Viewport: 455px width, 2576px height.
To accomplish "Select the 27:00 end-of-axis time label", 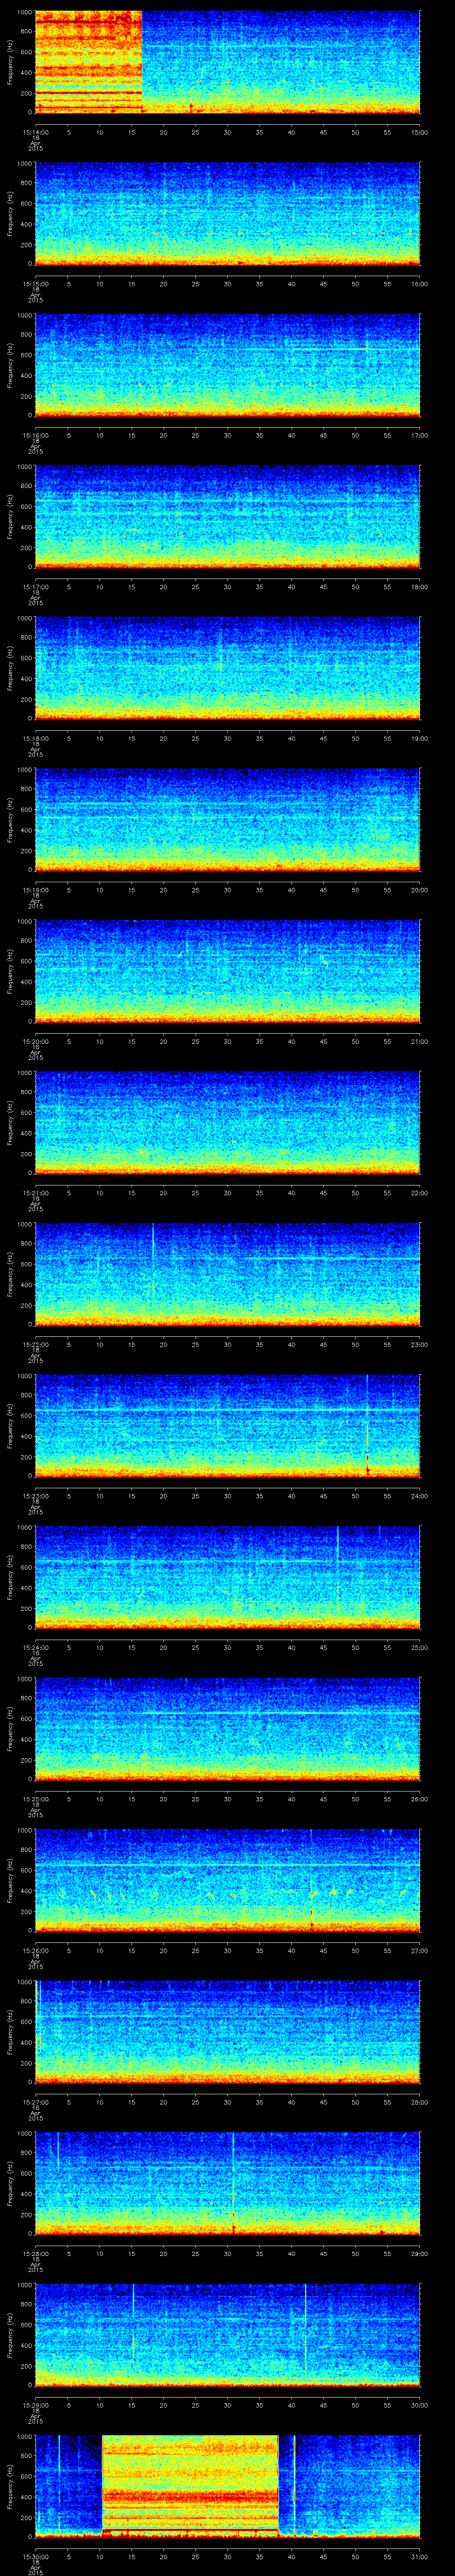I will click(x=420, y=1950).
